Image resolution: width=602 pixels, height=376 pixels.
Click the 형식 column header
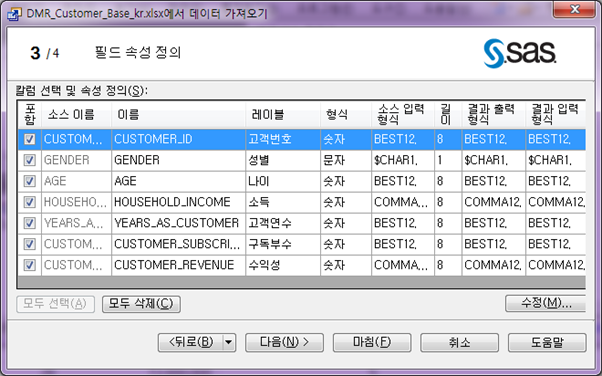click(x=346, y=114)
